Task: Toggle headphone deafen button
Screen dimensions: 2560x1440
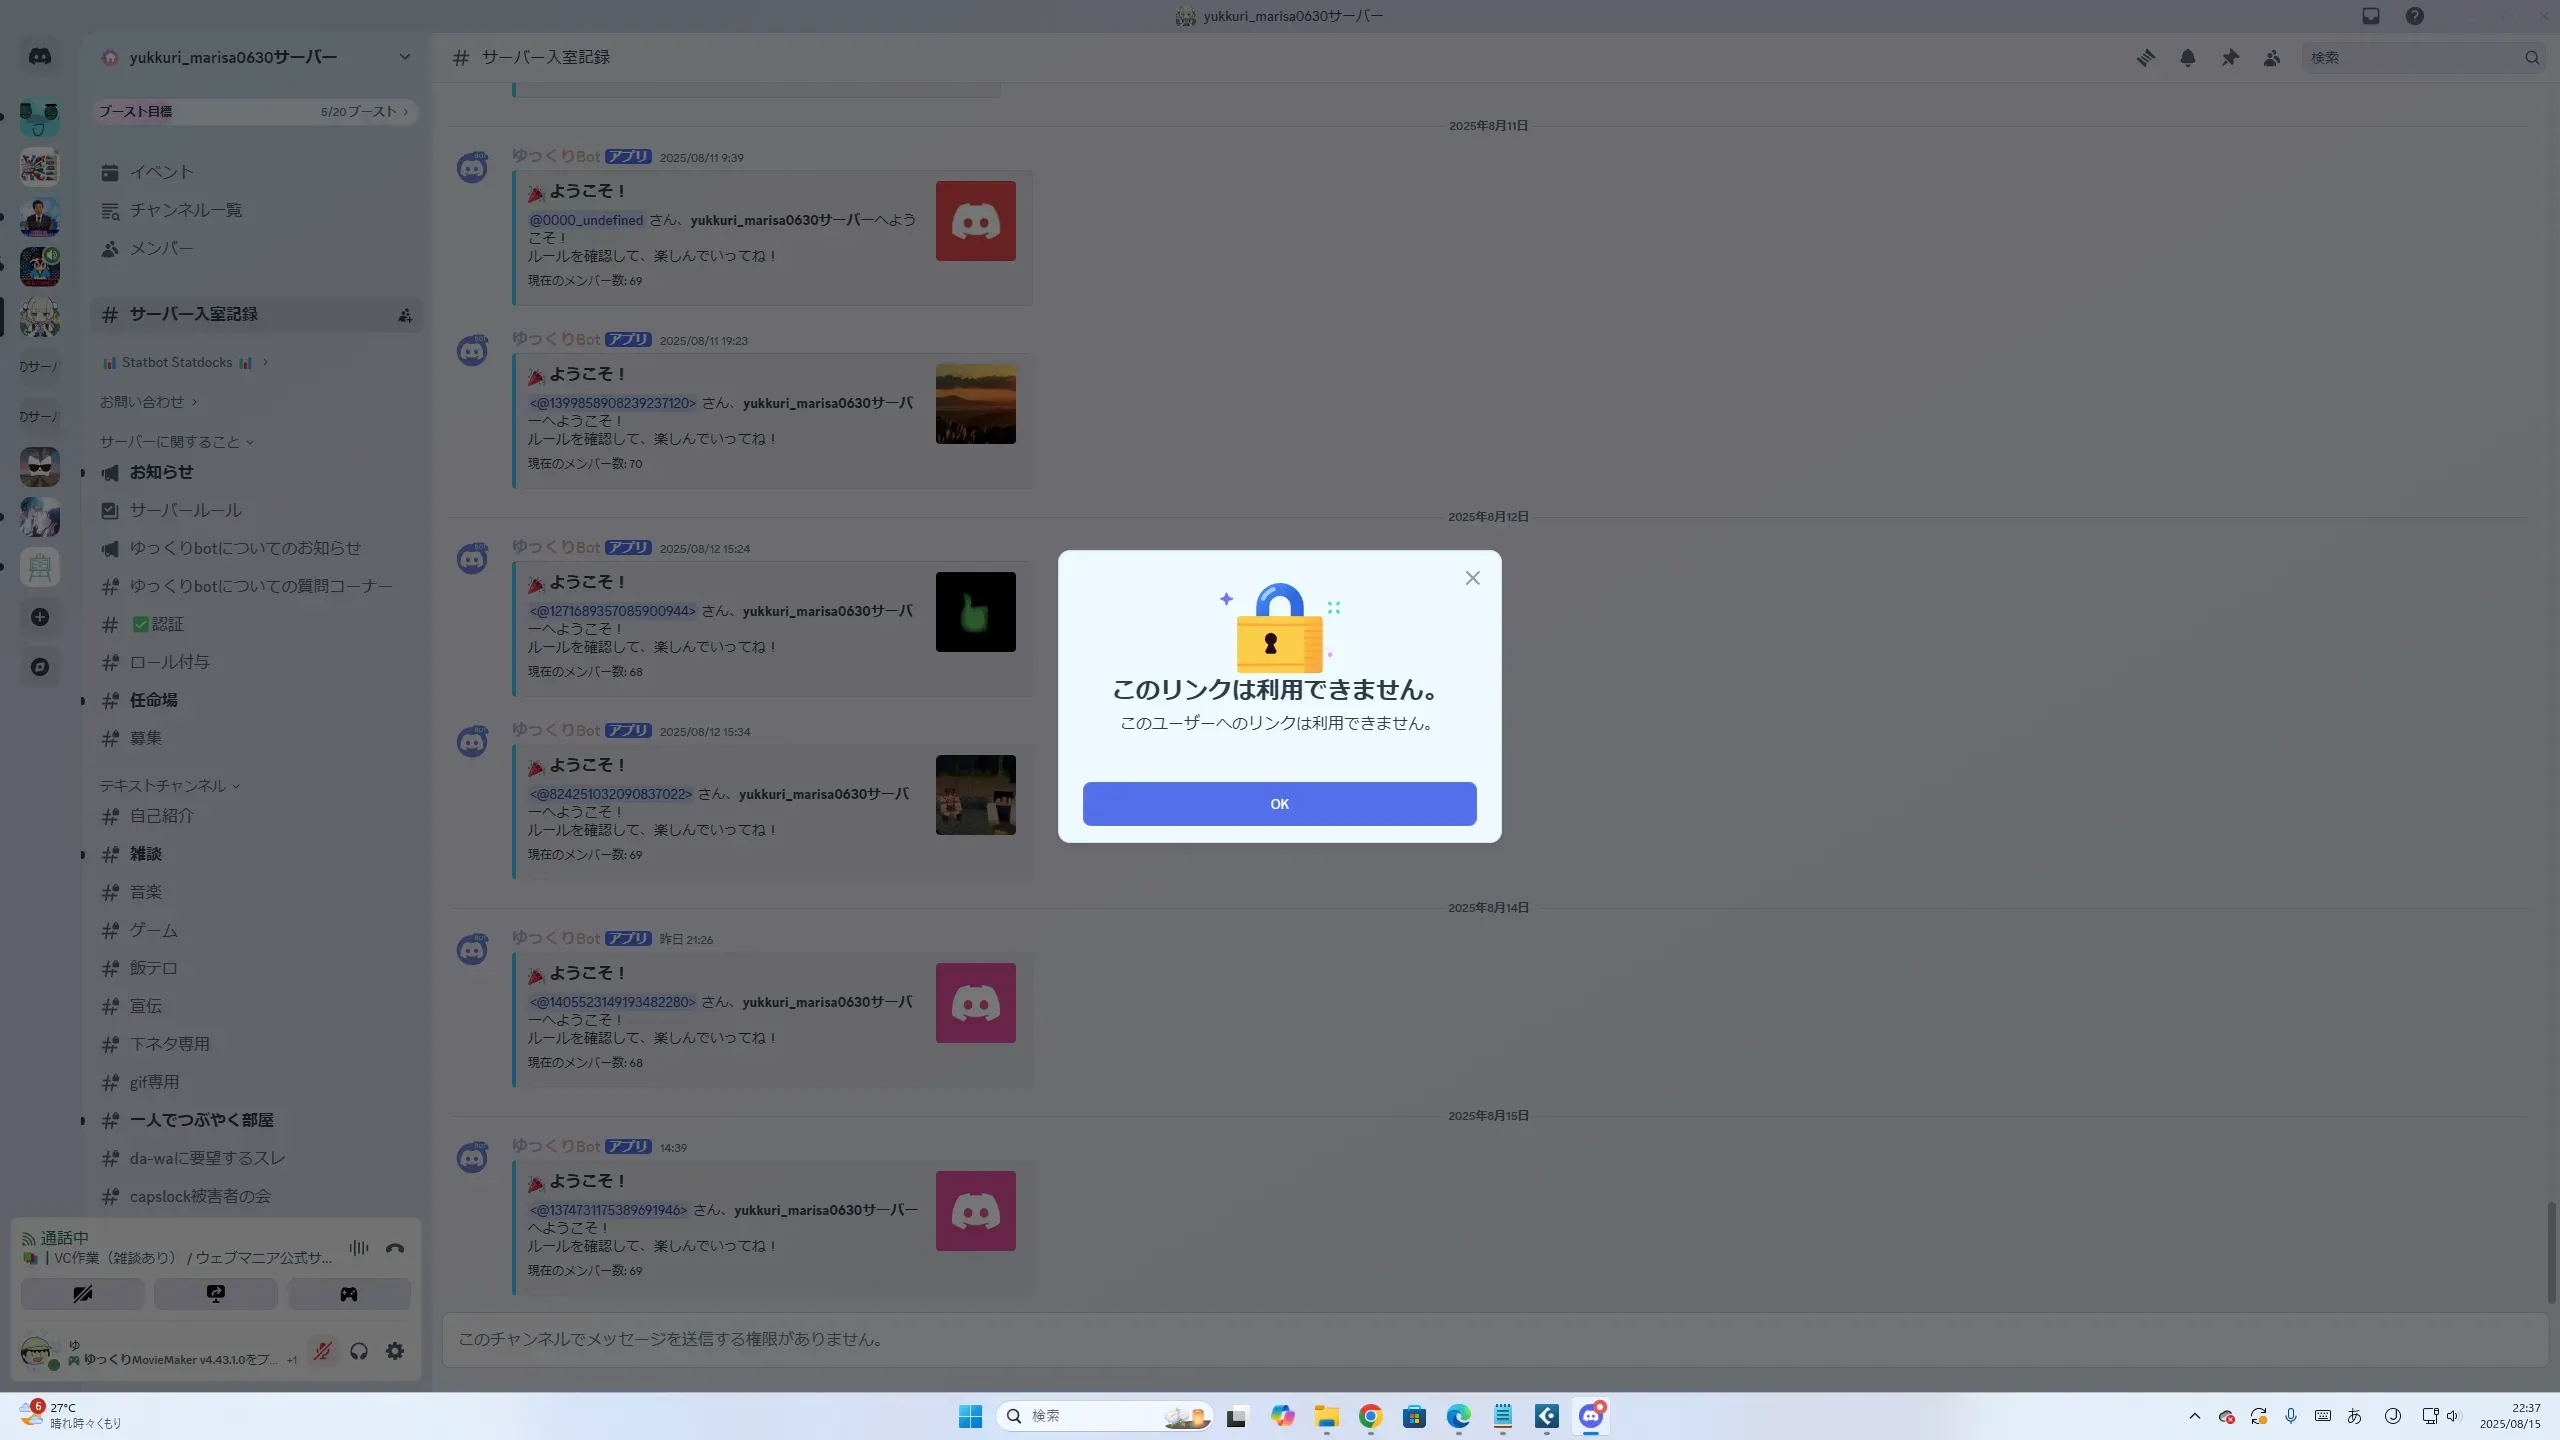Action: (x=359, y=1351)
